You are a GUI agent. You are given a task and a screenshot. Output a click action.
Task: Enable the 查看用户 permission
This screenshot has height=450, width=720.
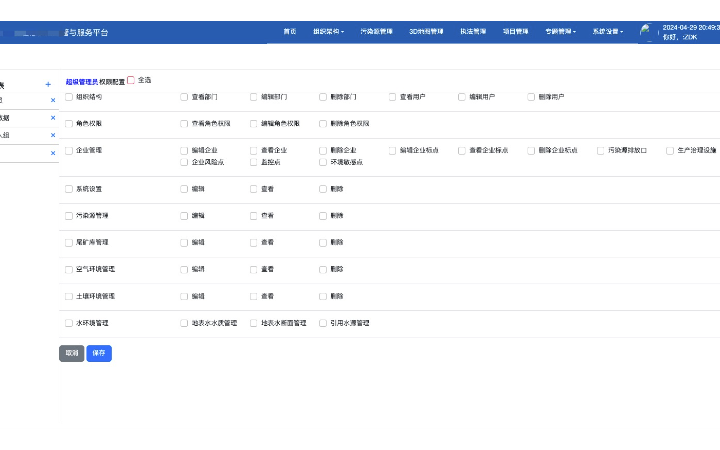(x=392, y=97)
